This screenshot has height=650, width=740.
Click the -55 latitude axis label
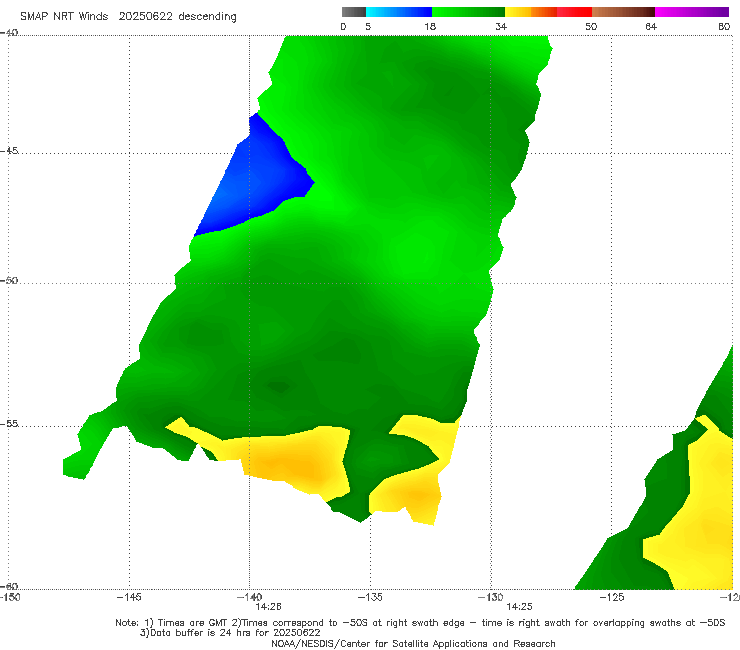tap(9, 423)
